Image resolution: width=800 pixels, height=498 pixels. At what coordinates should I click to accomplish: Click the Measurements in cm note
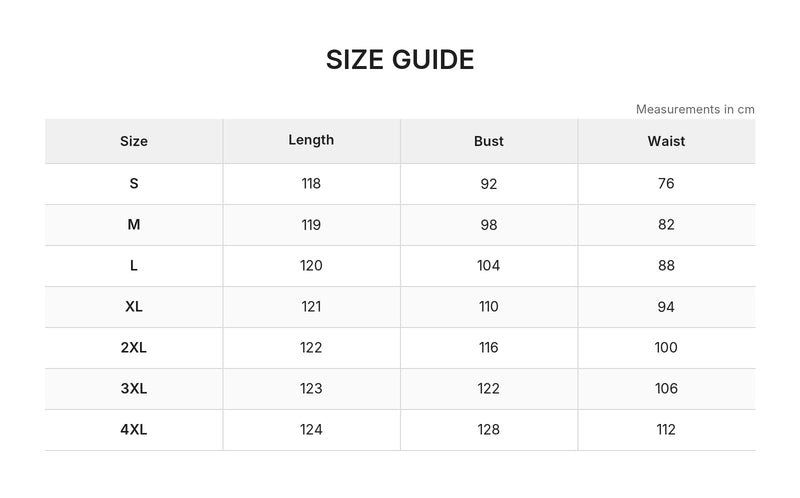point(695,109)
